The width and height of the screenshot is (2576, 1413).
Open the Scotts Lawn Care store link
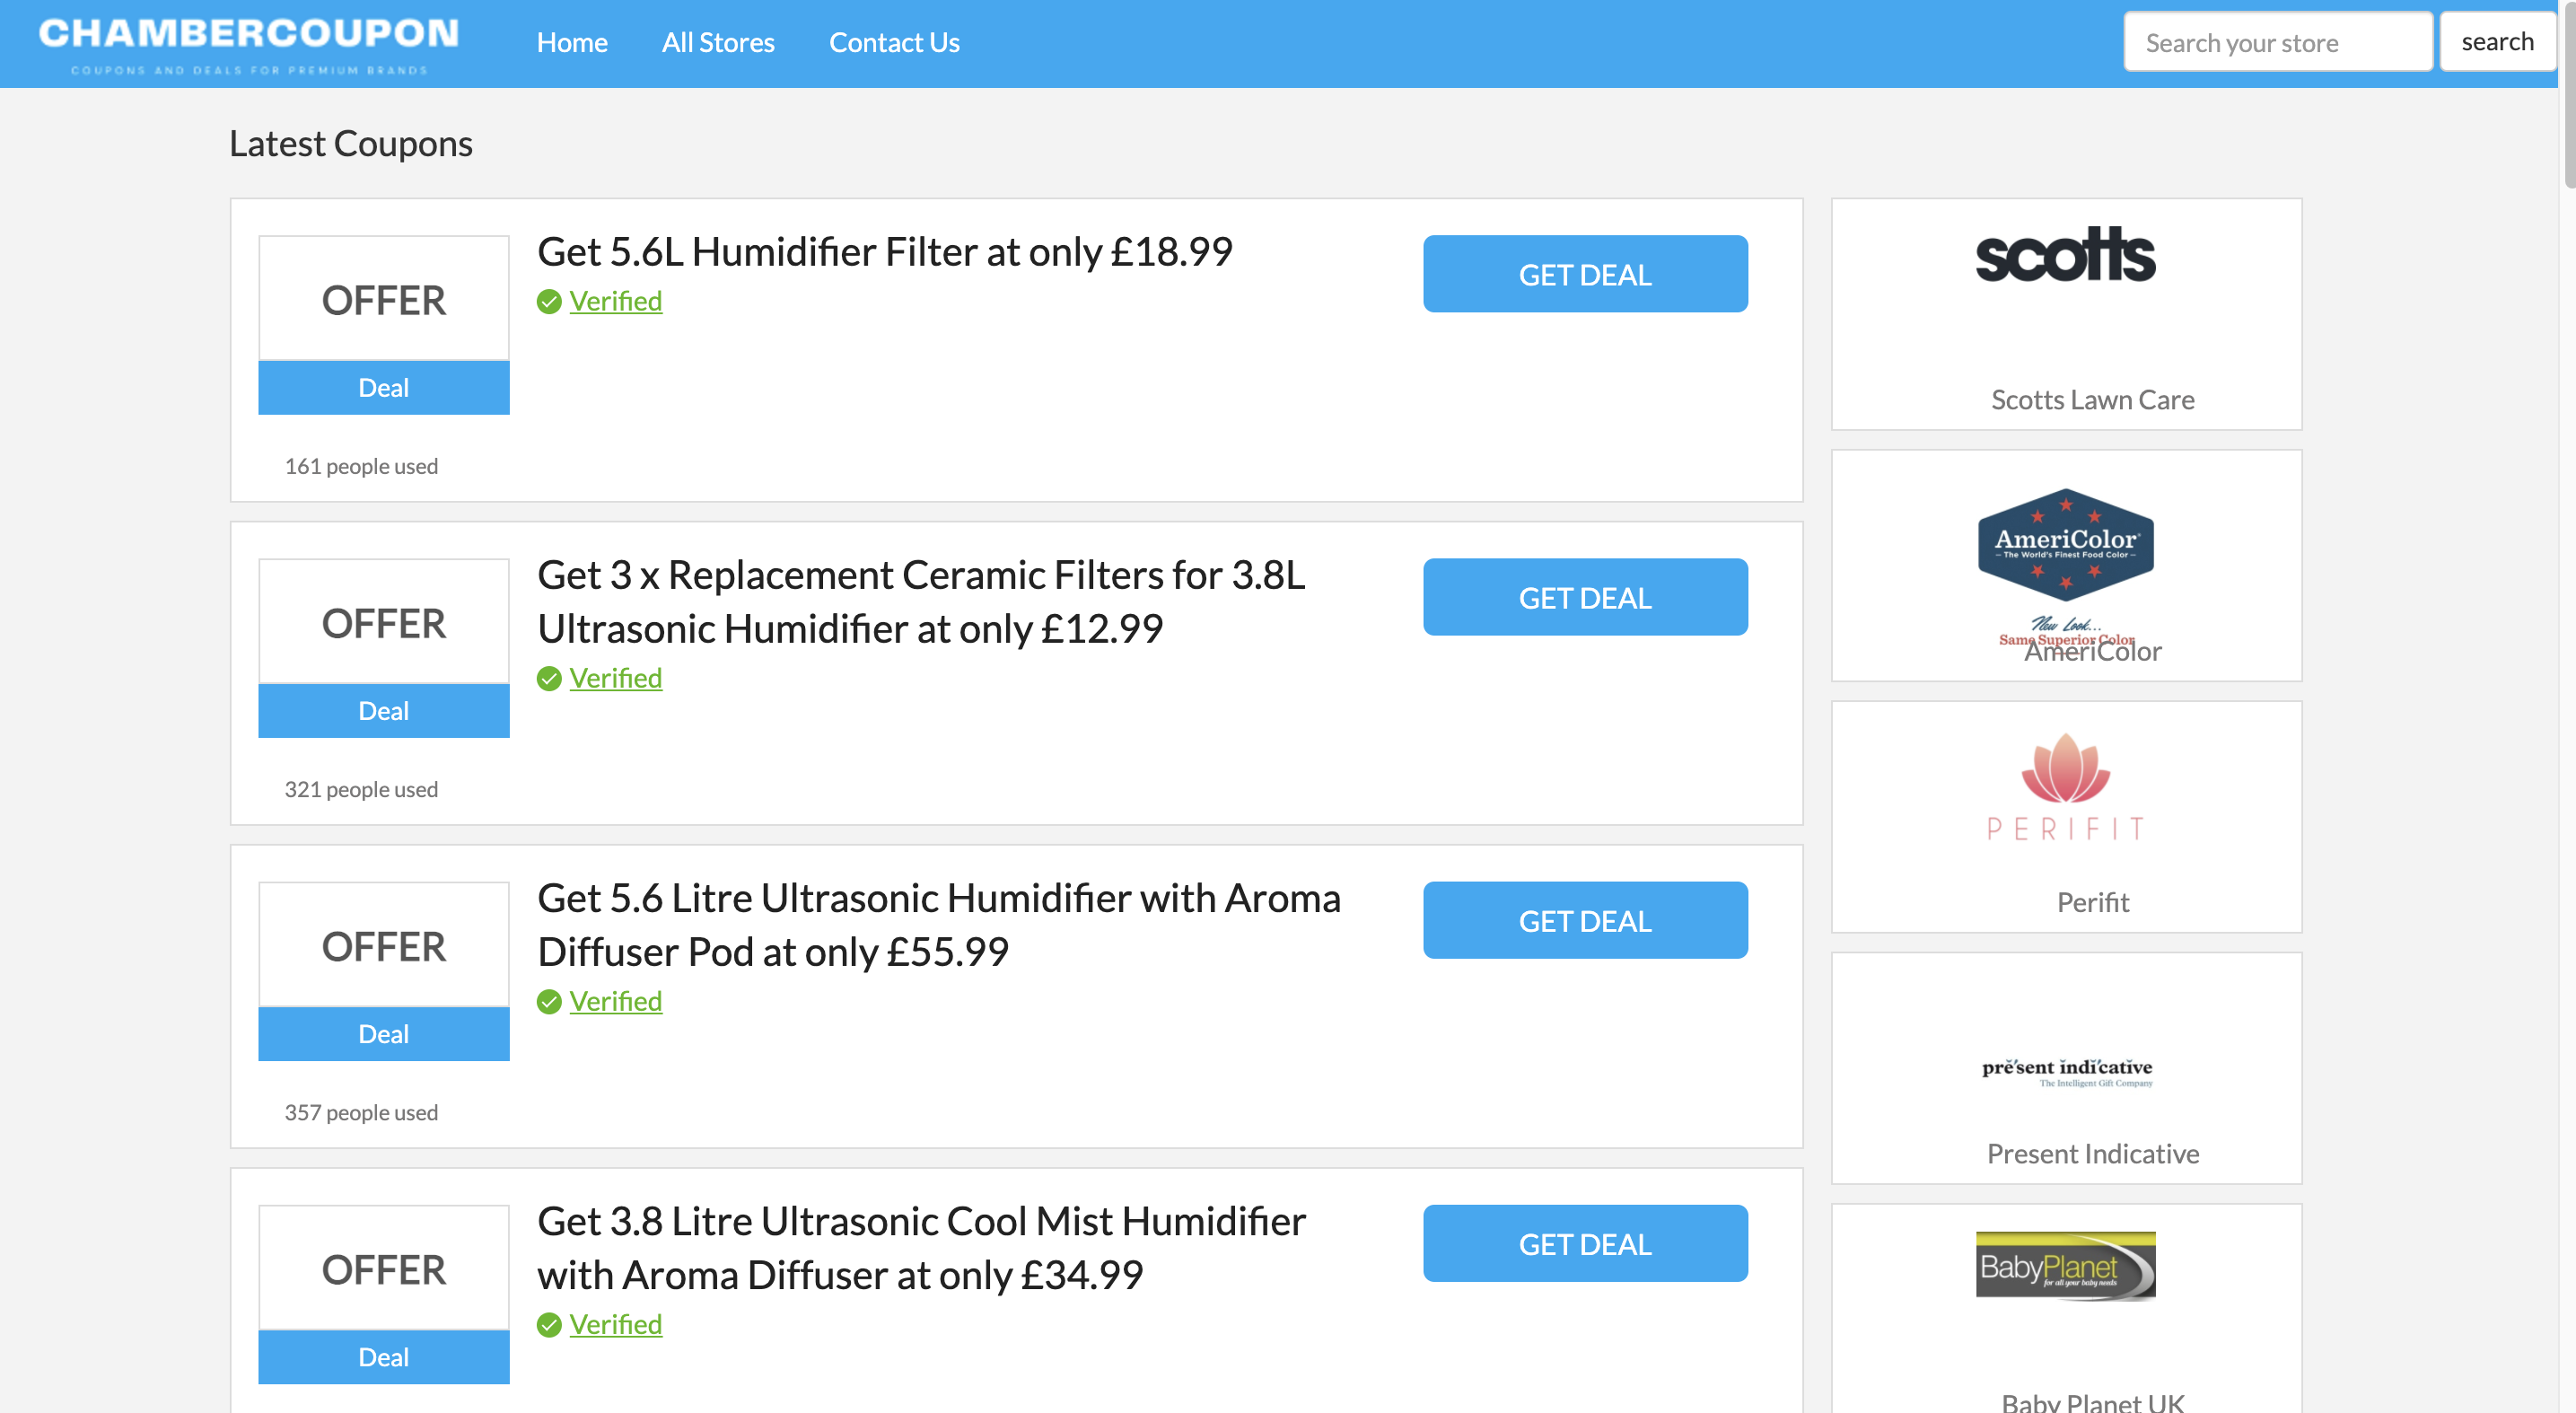(2092, 399)
